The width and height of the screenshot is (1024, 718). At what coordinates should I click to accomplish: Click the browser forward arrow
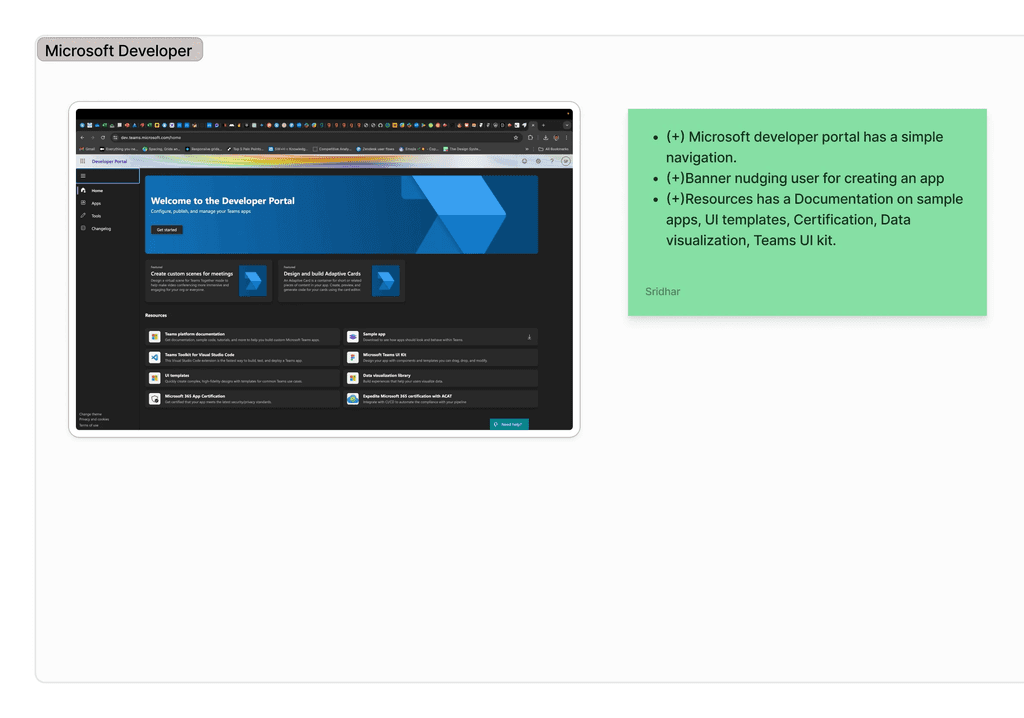(93, 137)
